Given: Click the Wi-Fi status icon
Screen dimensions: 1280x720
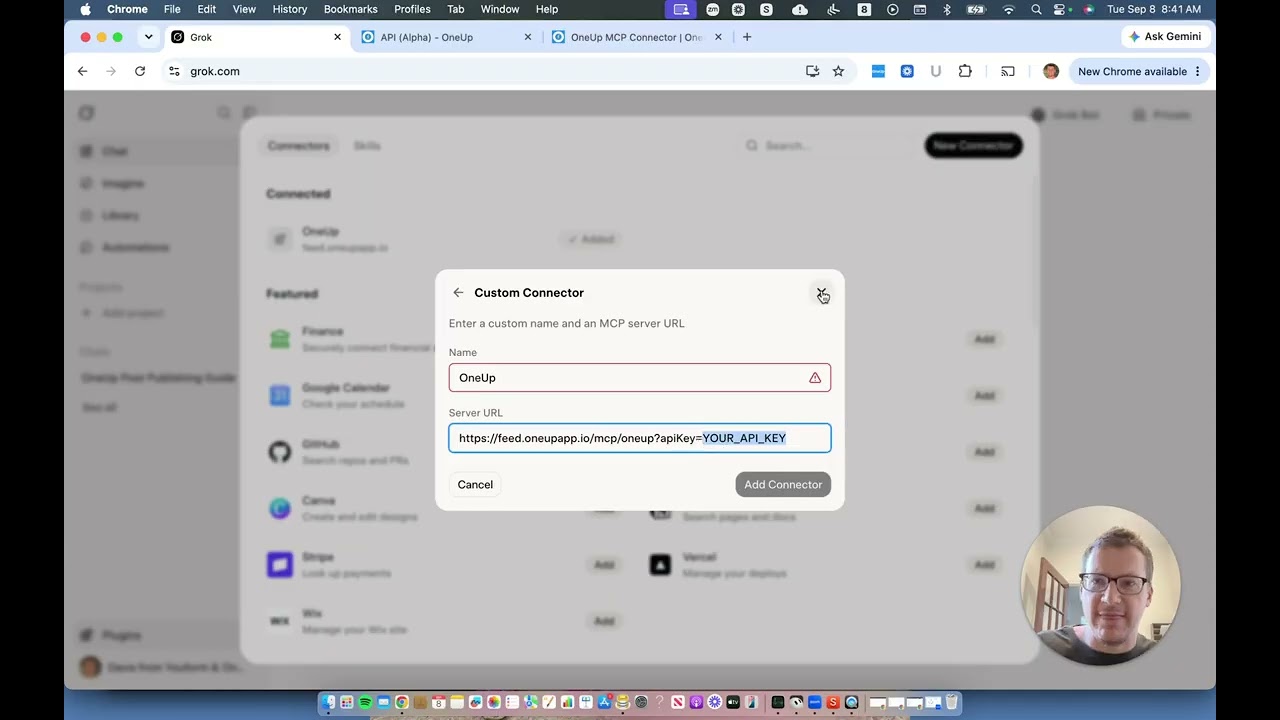Looking at the screenshot, I should coord(1008,9).
